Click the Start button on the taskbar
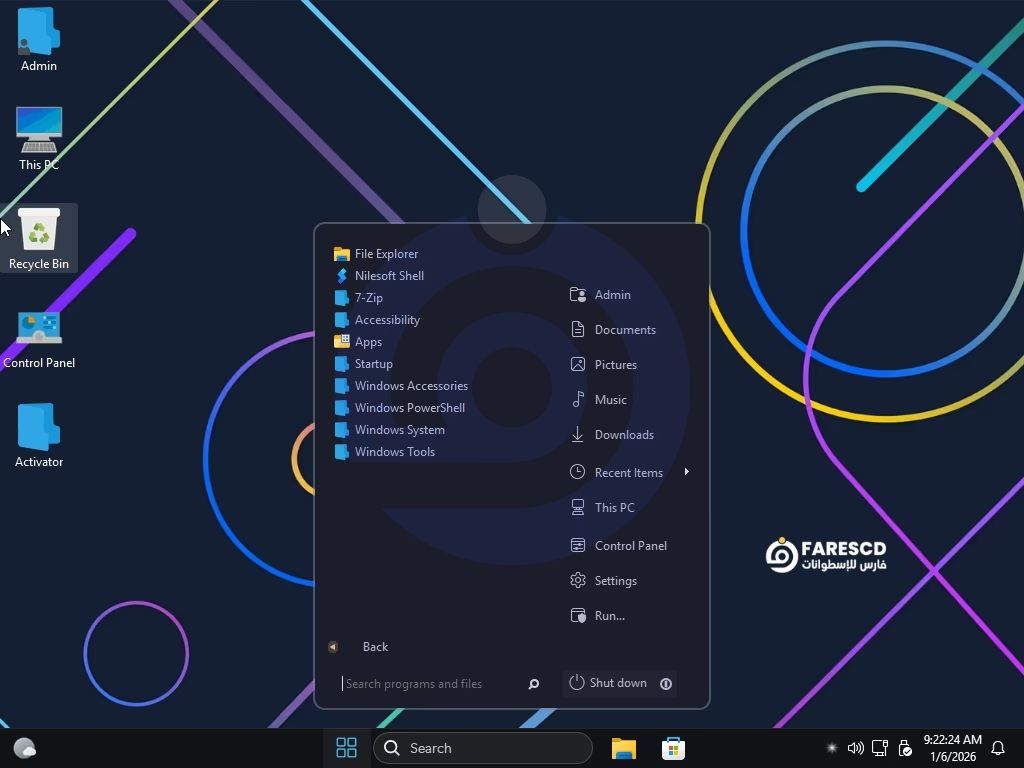 [x=346, y=748]
